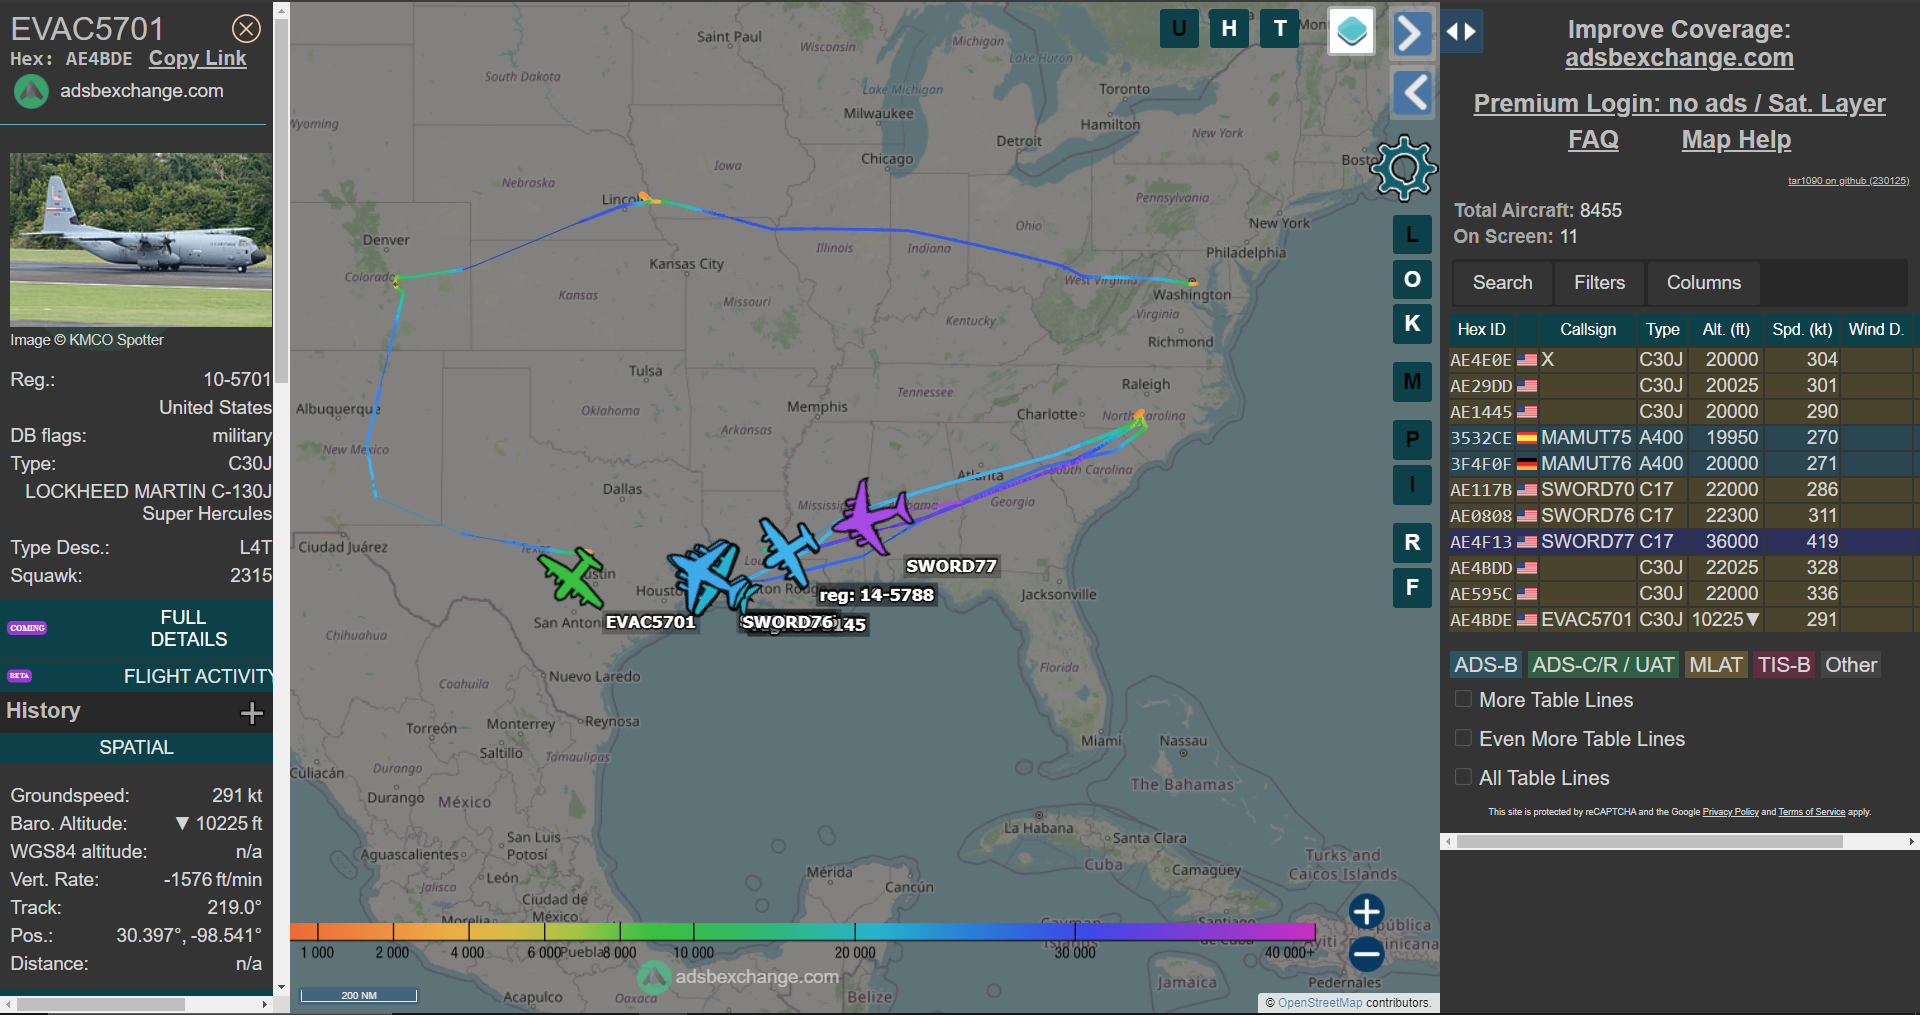Click the R map button
The width and height of the screenshot is (1920, 1015).
click(x=1412, y=543)
